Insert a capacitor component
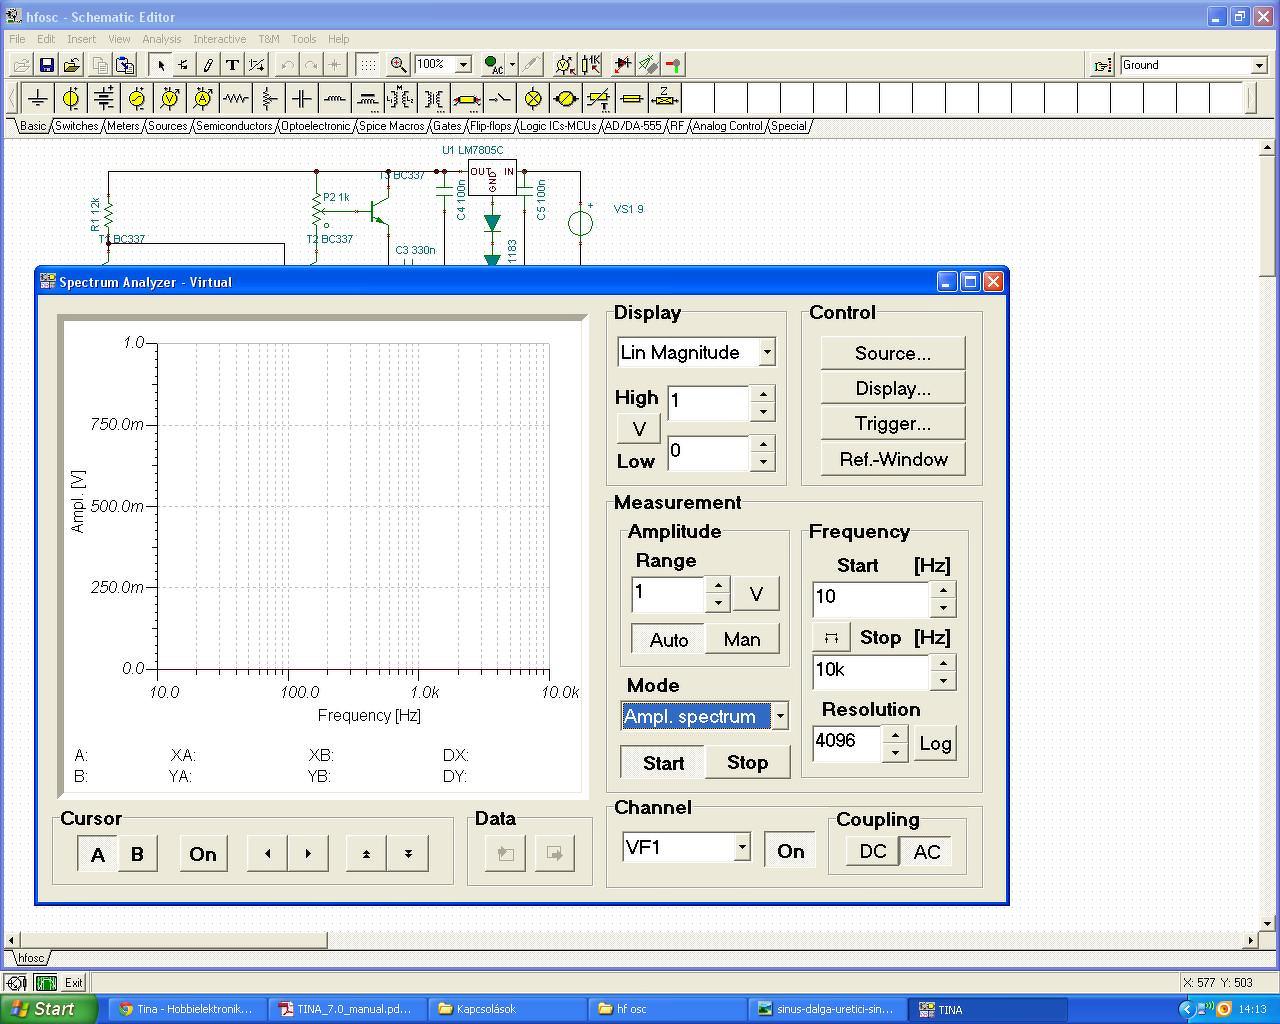The width and height of the screenshot is (1280, 1024). [x=302, y=98]
